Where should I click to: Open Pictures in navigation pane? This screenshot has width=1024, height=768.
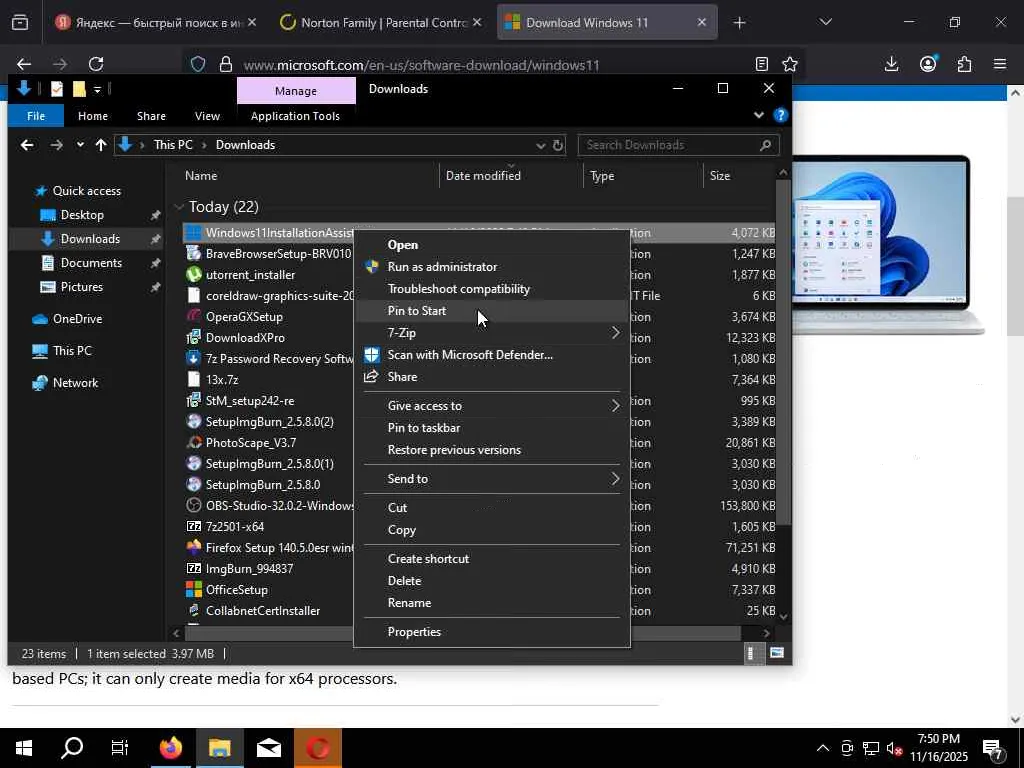pos(82,287)
